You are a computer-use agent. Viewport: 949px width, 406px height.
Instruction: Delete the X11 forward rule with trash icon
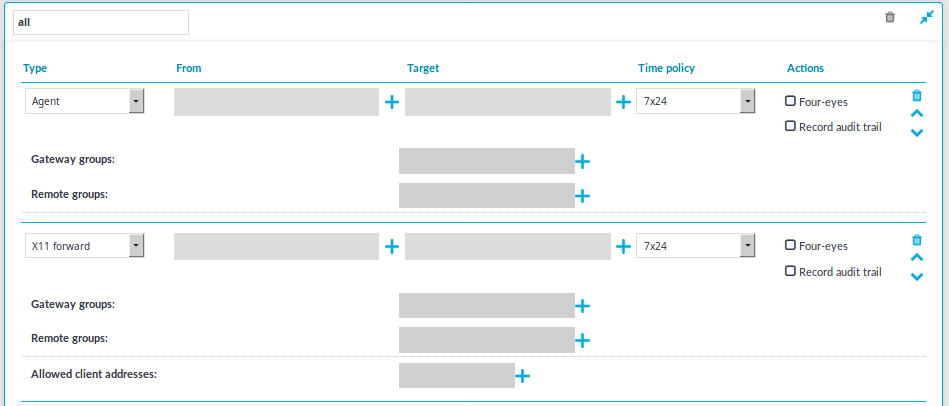[917, 240]
